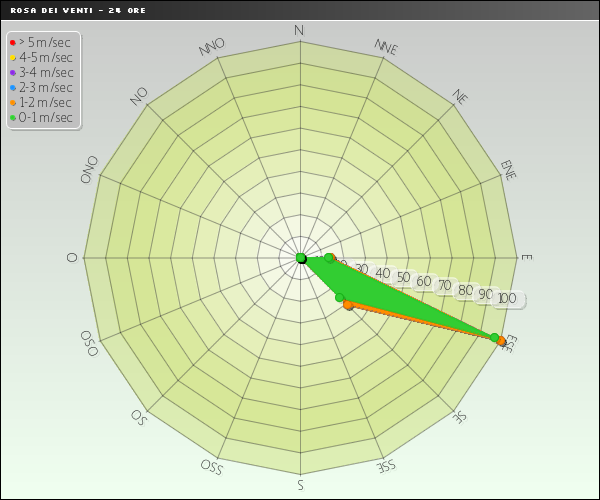Click the green data point on SE axis
The image size is (600, 500).
(339, 297)
